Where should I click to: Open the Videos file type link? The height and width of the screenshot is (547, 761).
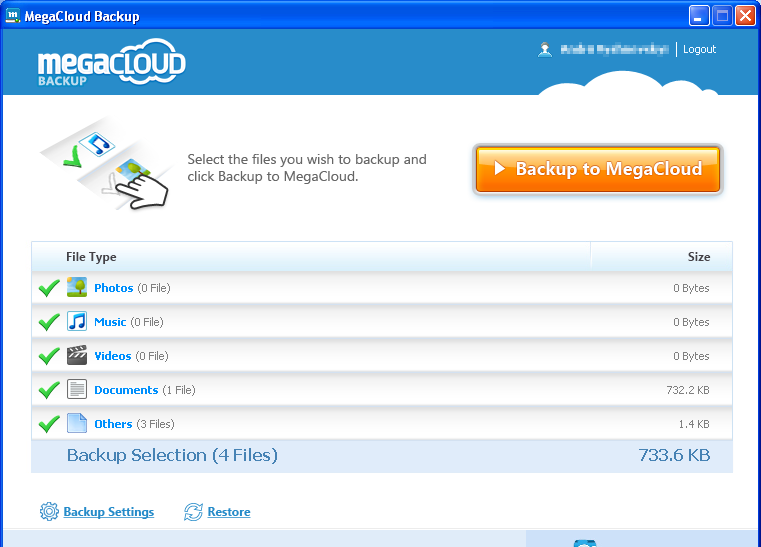(113, 356)
